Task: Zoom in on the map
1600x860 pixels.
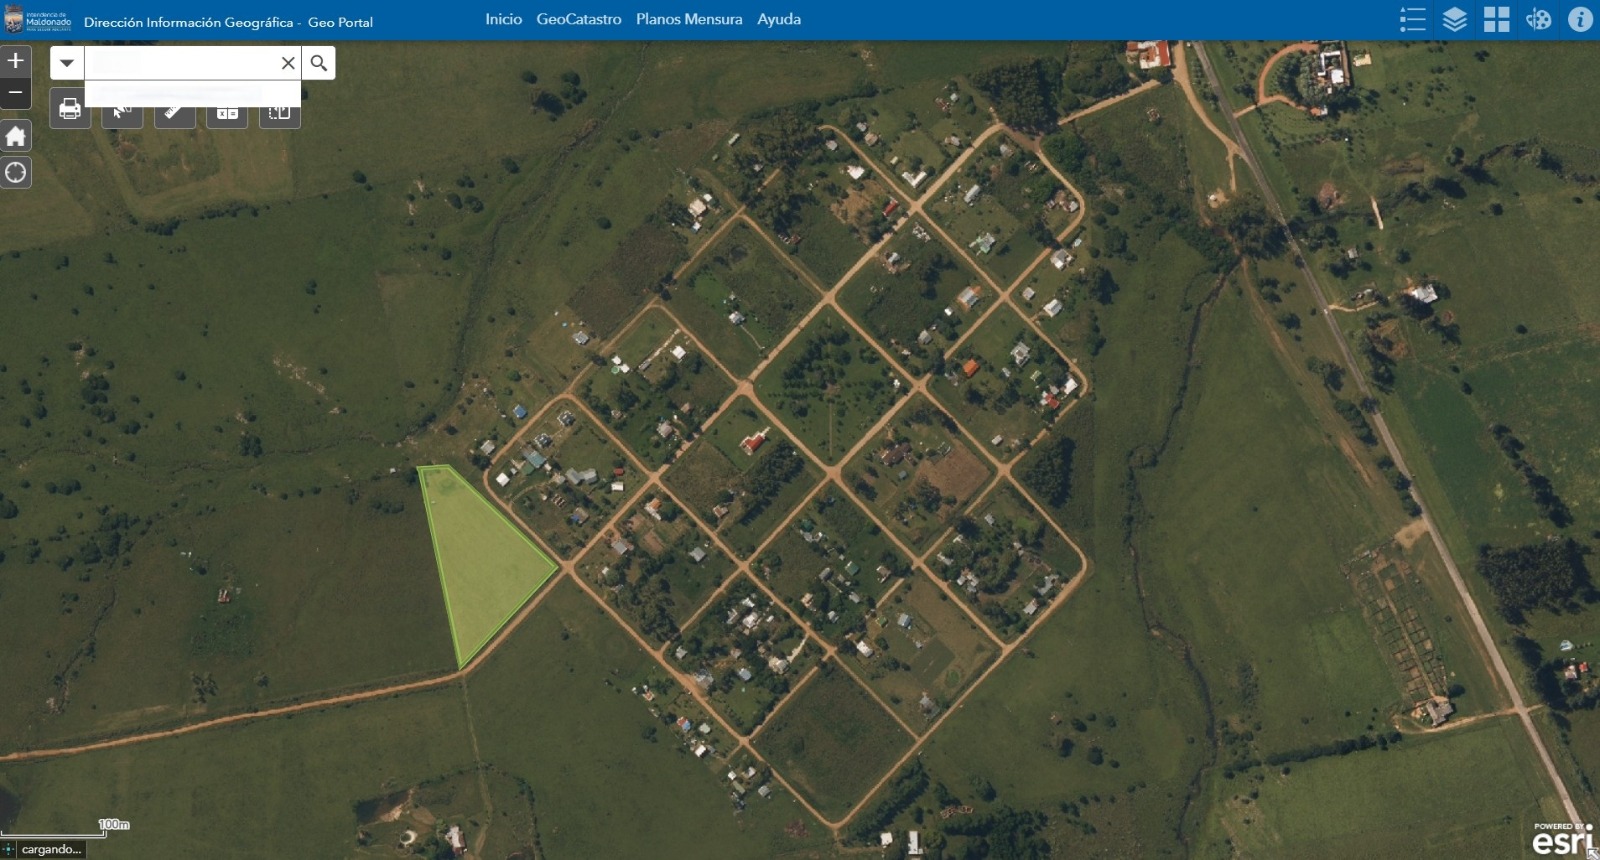Action: 15,61
